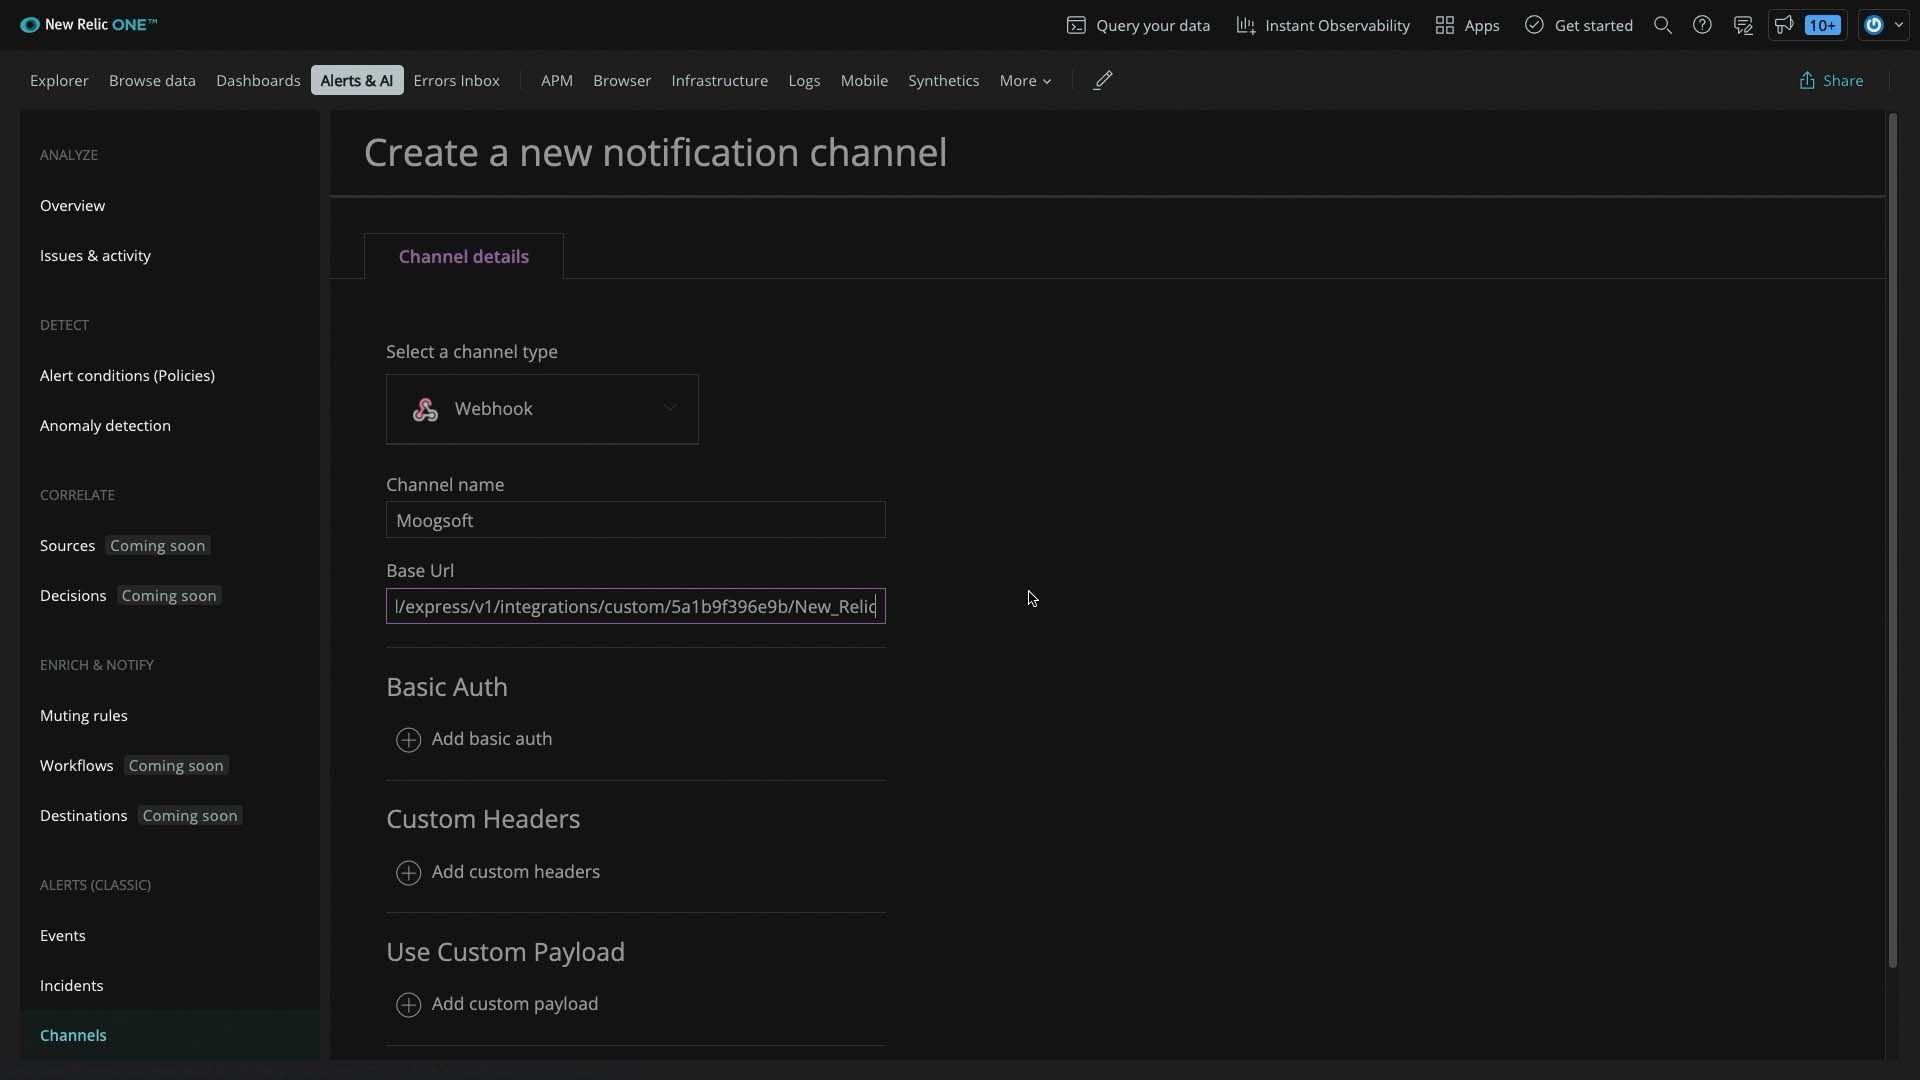Go to Explorer in navigation
Viewport: 1920px width, 1080px height.
(59, 80)
